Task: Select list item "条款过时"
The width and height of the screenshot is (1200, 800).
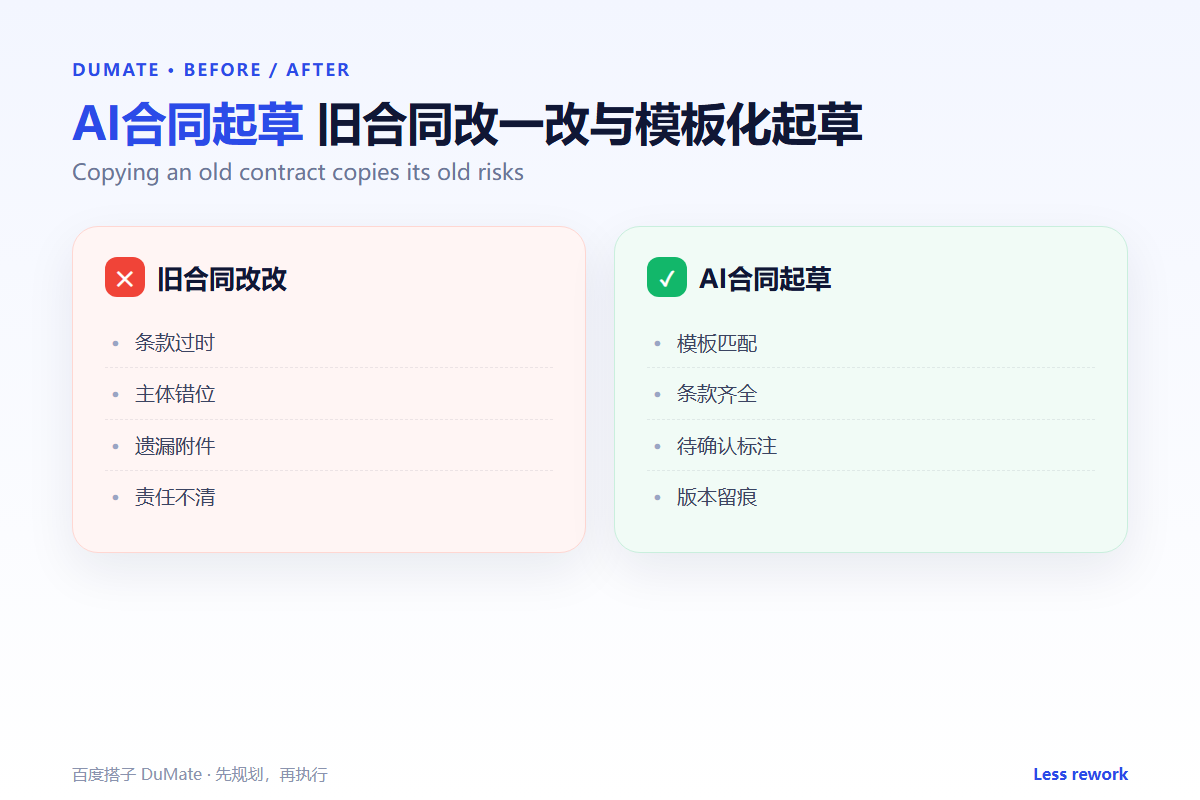Action: point(175,343)
